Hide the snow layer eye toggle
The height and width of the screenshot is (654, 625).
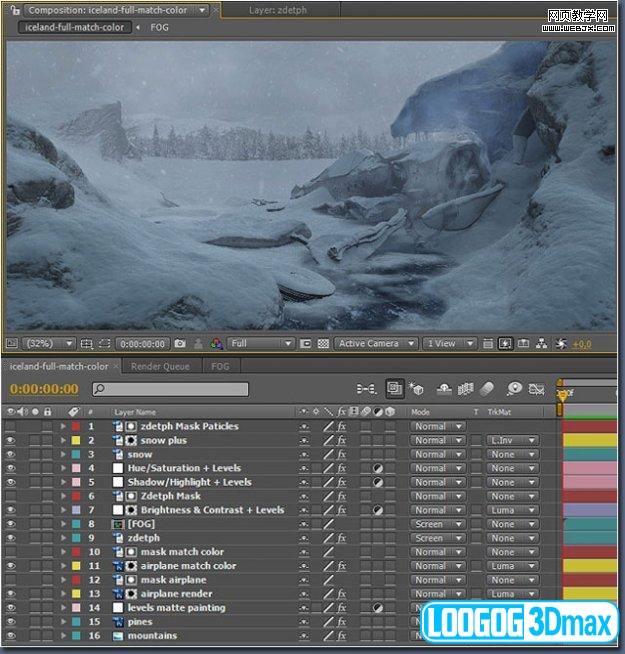[10, 454]
